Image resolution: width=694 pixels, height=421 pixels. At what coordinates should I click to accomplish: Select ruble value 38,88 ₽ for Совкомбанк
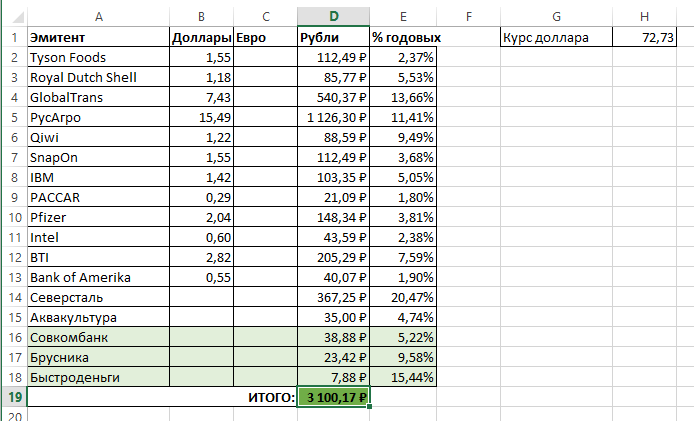click(334, 337)
